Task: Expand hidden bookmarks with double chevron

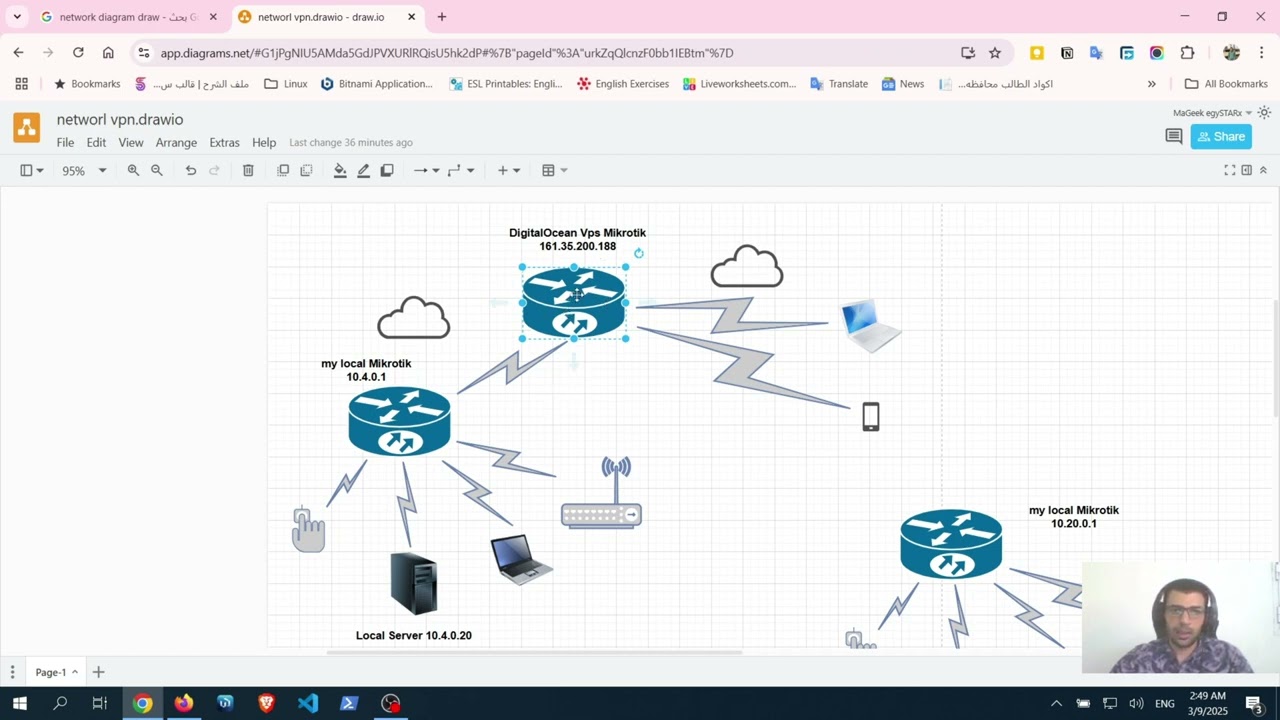Action: coord(1152,84)
